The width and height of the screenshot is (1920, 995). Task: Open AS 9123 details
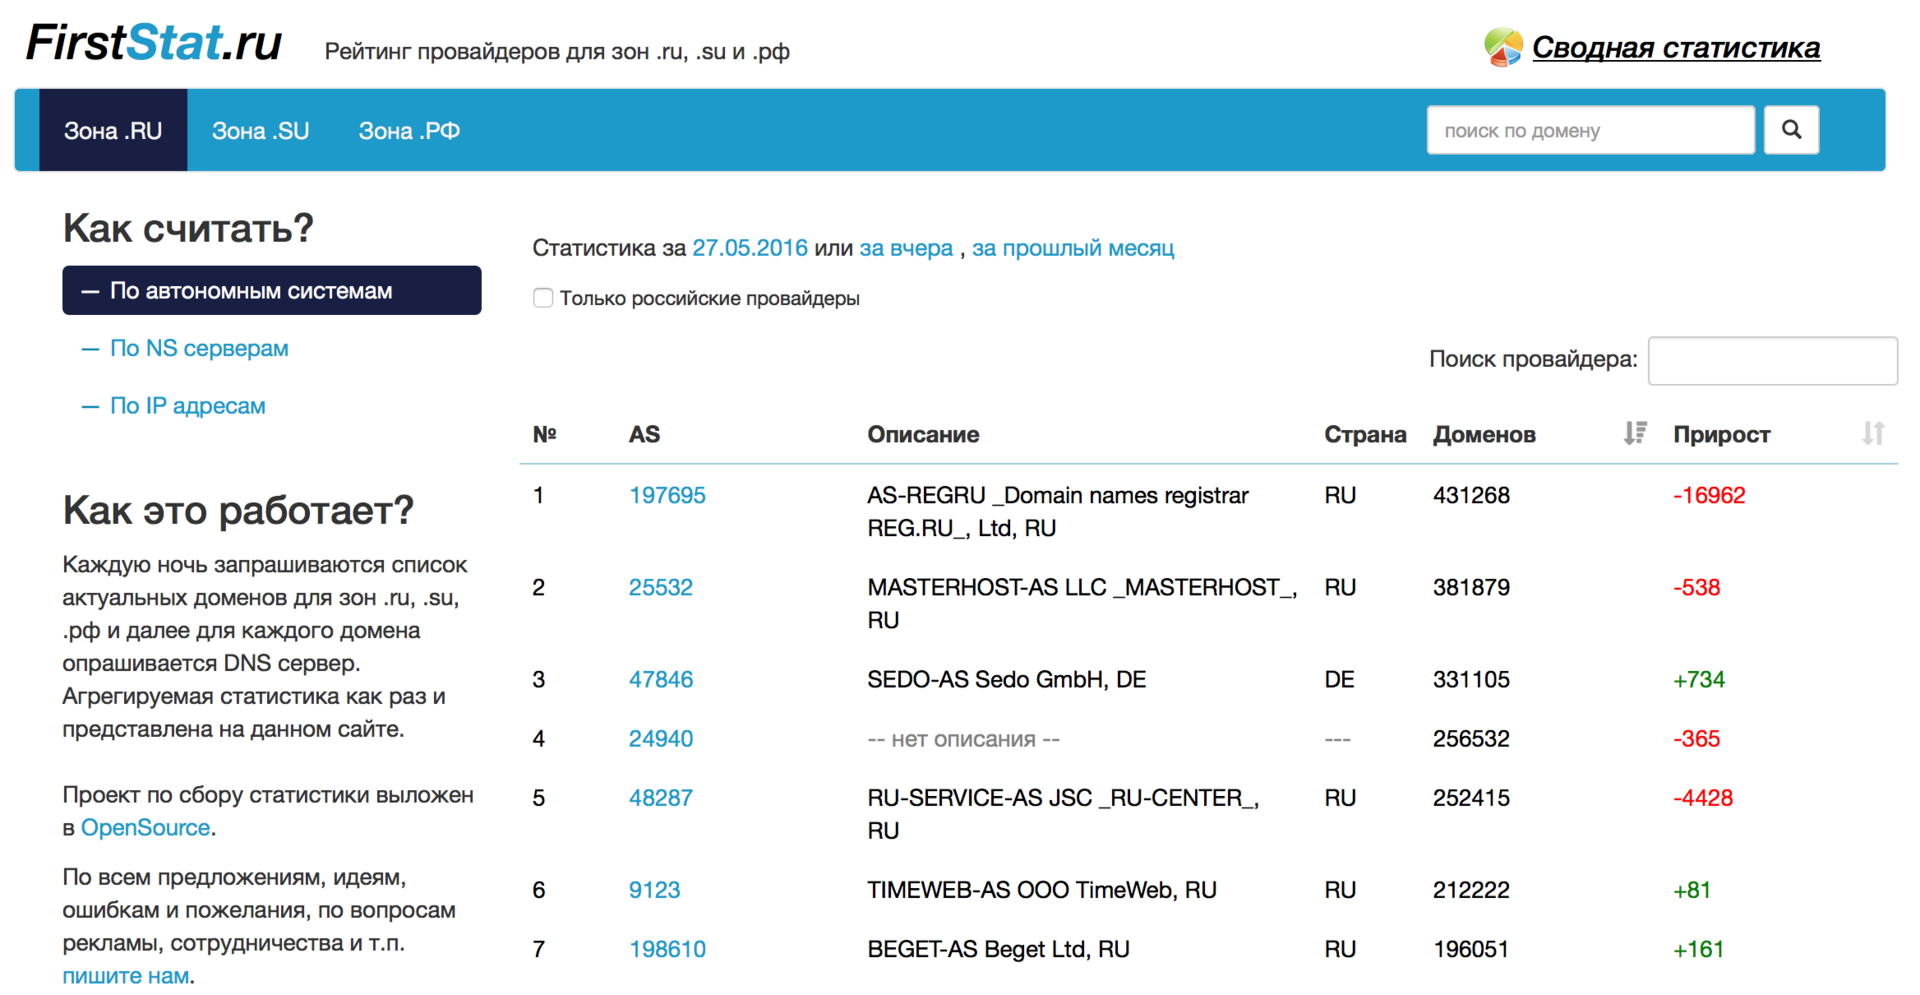point(654,889)
